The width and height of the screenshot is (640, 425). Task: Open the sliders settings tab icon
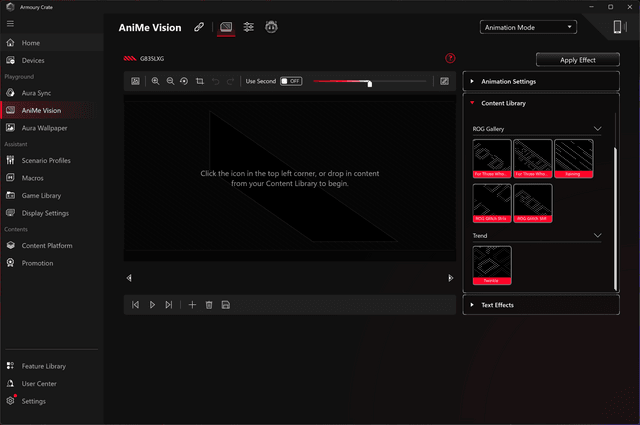click(249, 27)
